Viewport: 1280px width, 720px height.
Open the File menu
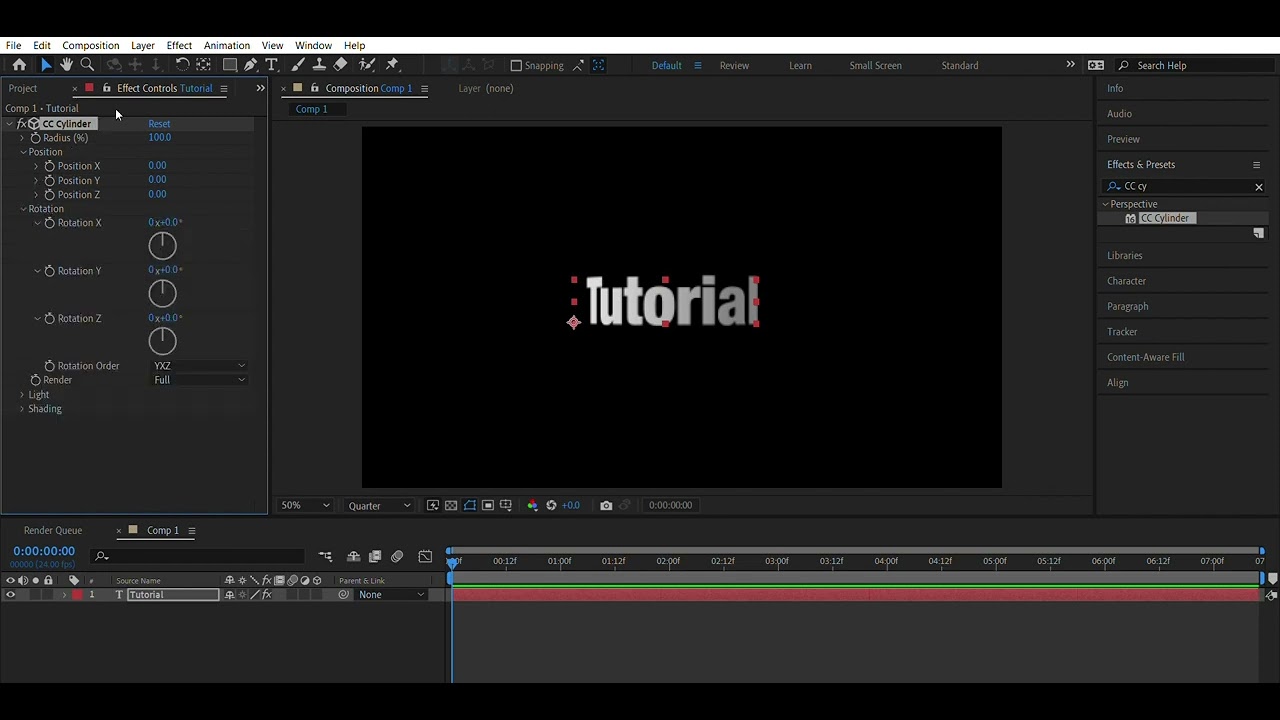[x=14, y=45]
